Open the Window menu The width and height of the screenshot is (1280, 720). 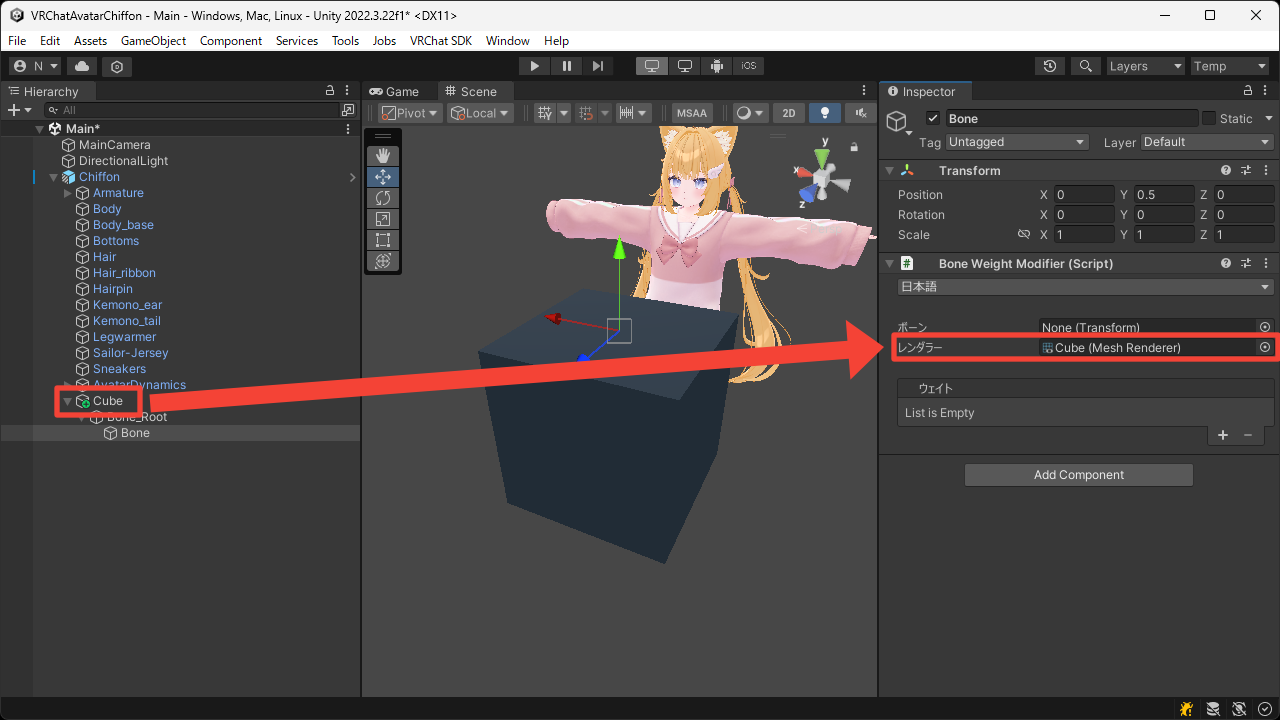507,41
